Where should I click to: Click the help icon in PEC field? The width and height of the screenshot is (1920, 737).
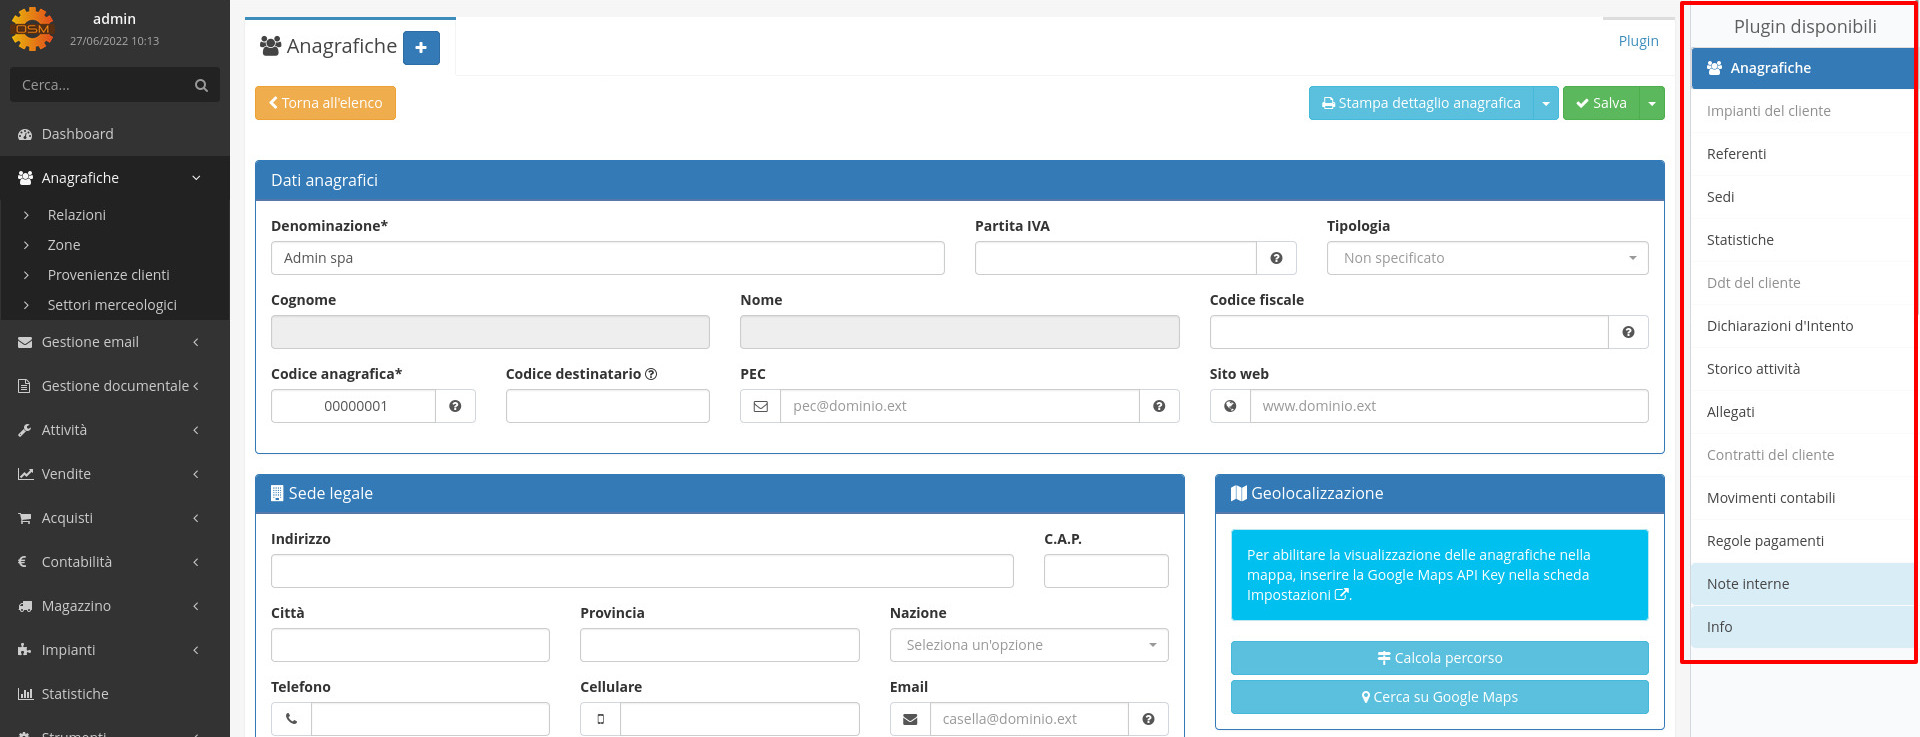(x=1159, y=406)
